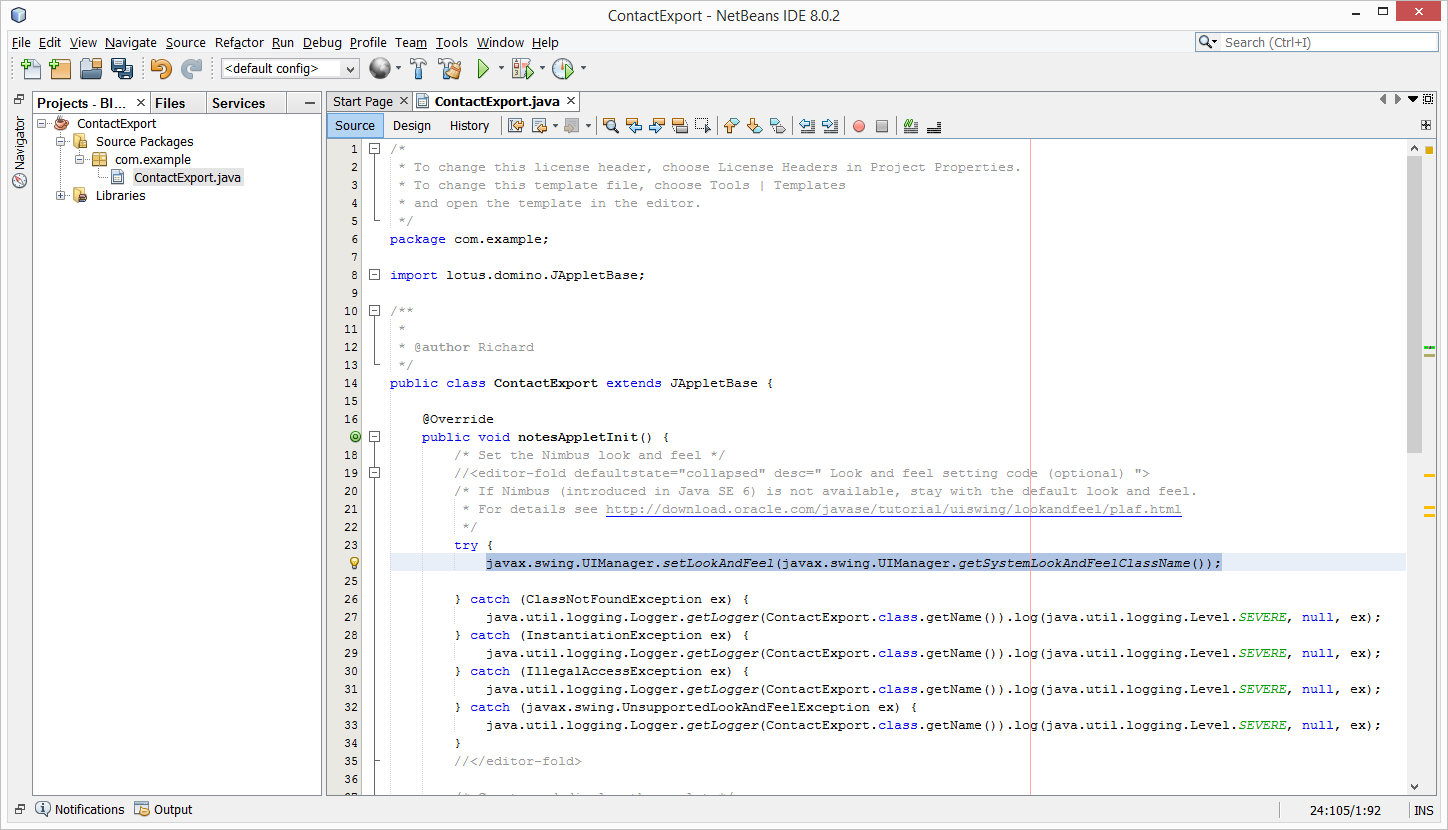The width and height of the screenshot is (1448, 830).
Task: Switch to the Start Page tab
Action: click(x=362, y=101)
